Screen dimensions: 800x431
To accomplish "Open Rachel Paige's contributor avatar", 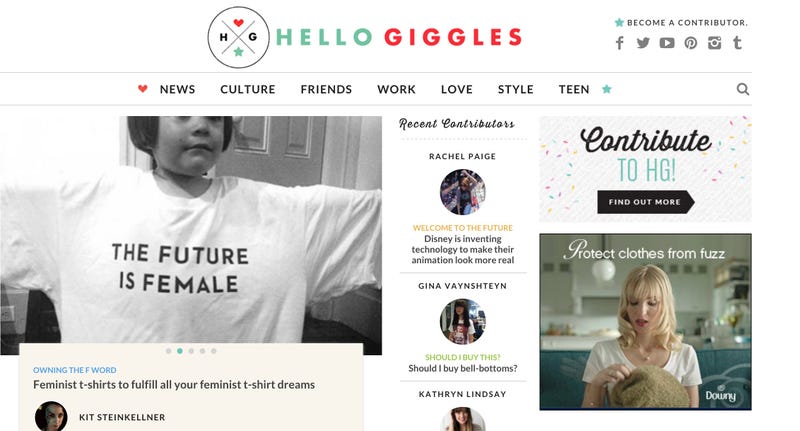I will 463,192.
